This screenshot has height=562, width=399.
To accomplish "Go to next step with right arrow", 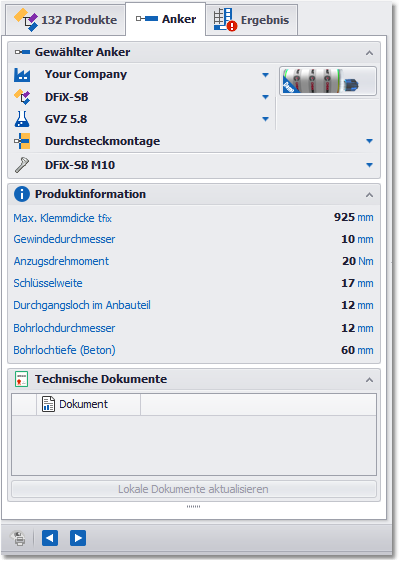I will coord(78,538).
